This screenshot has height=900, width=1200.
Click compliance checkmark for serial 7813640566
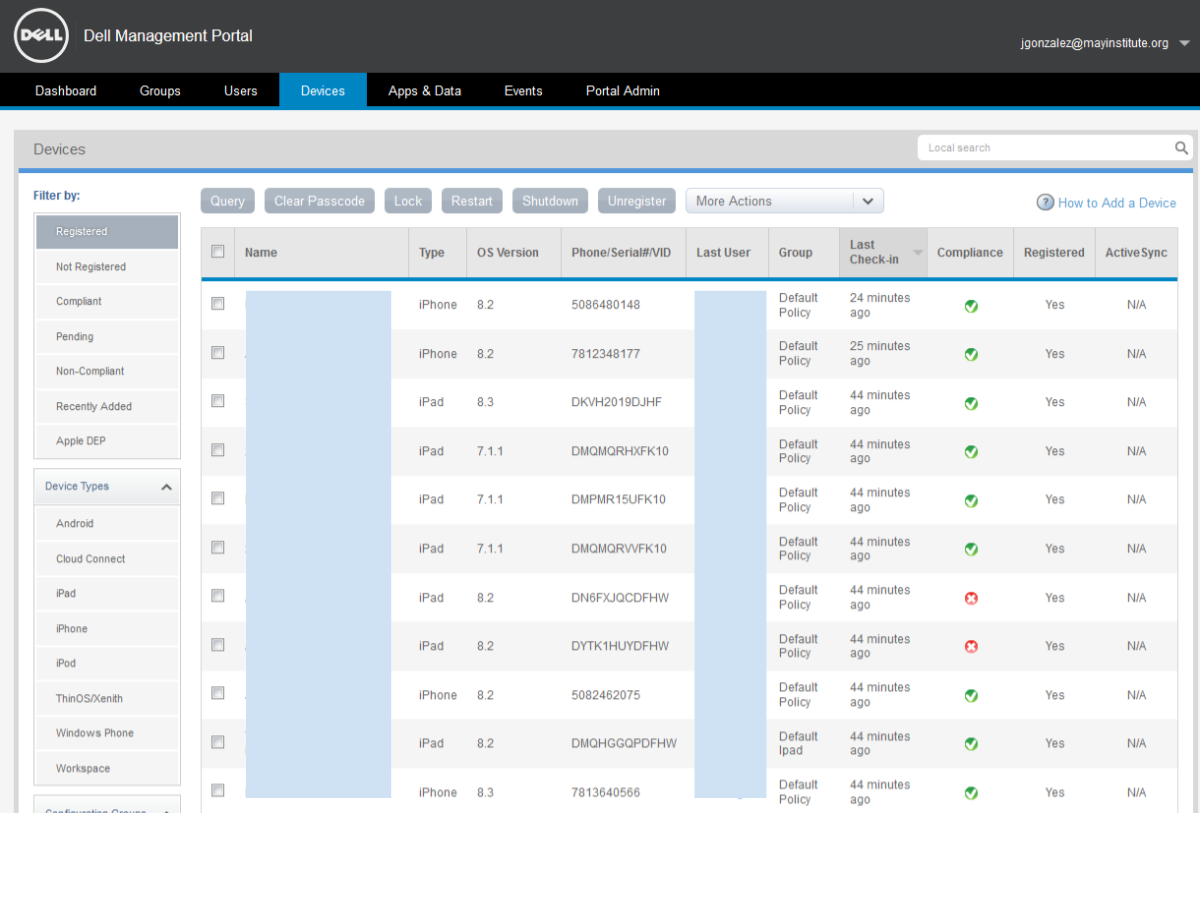click(x=971, y=793)
